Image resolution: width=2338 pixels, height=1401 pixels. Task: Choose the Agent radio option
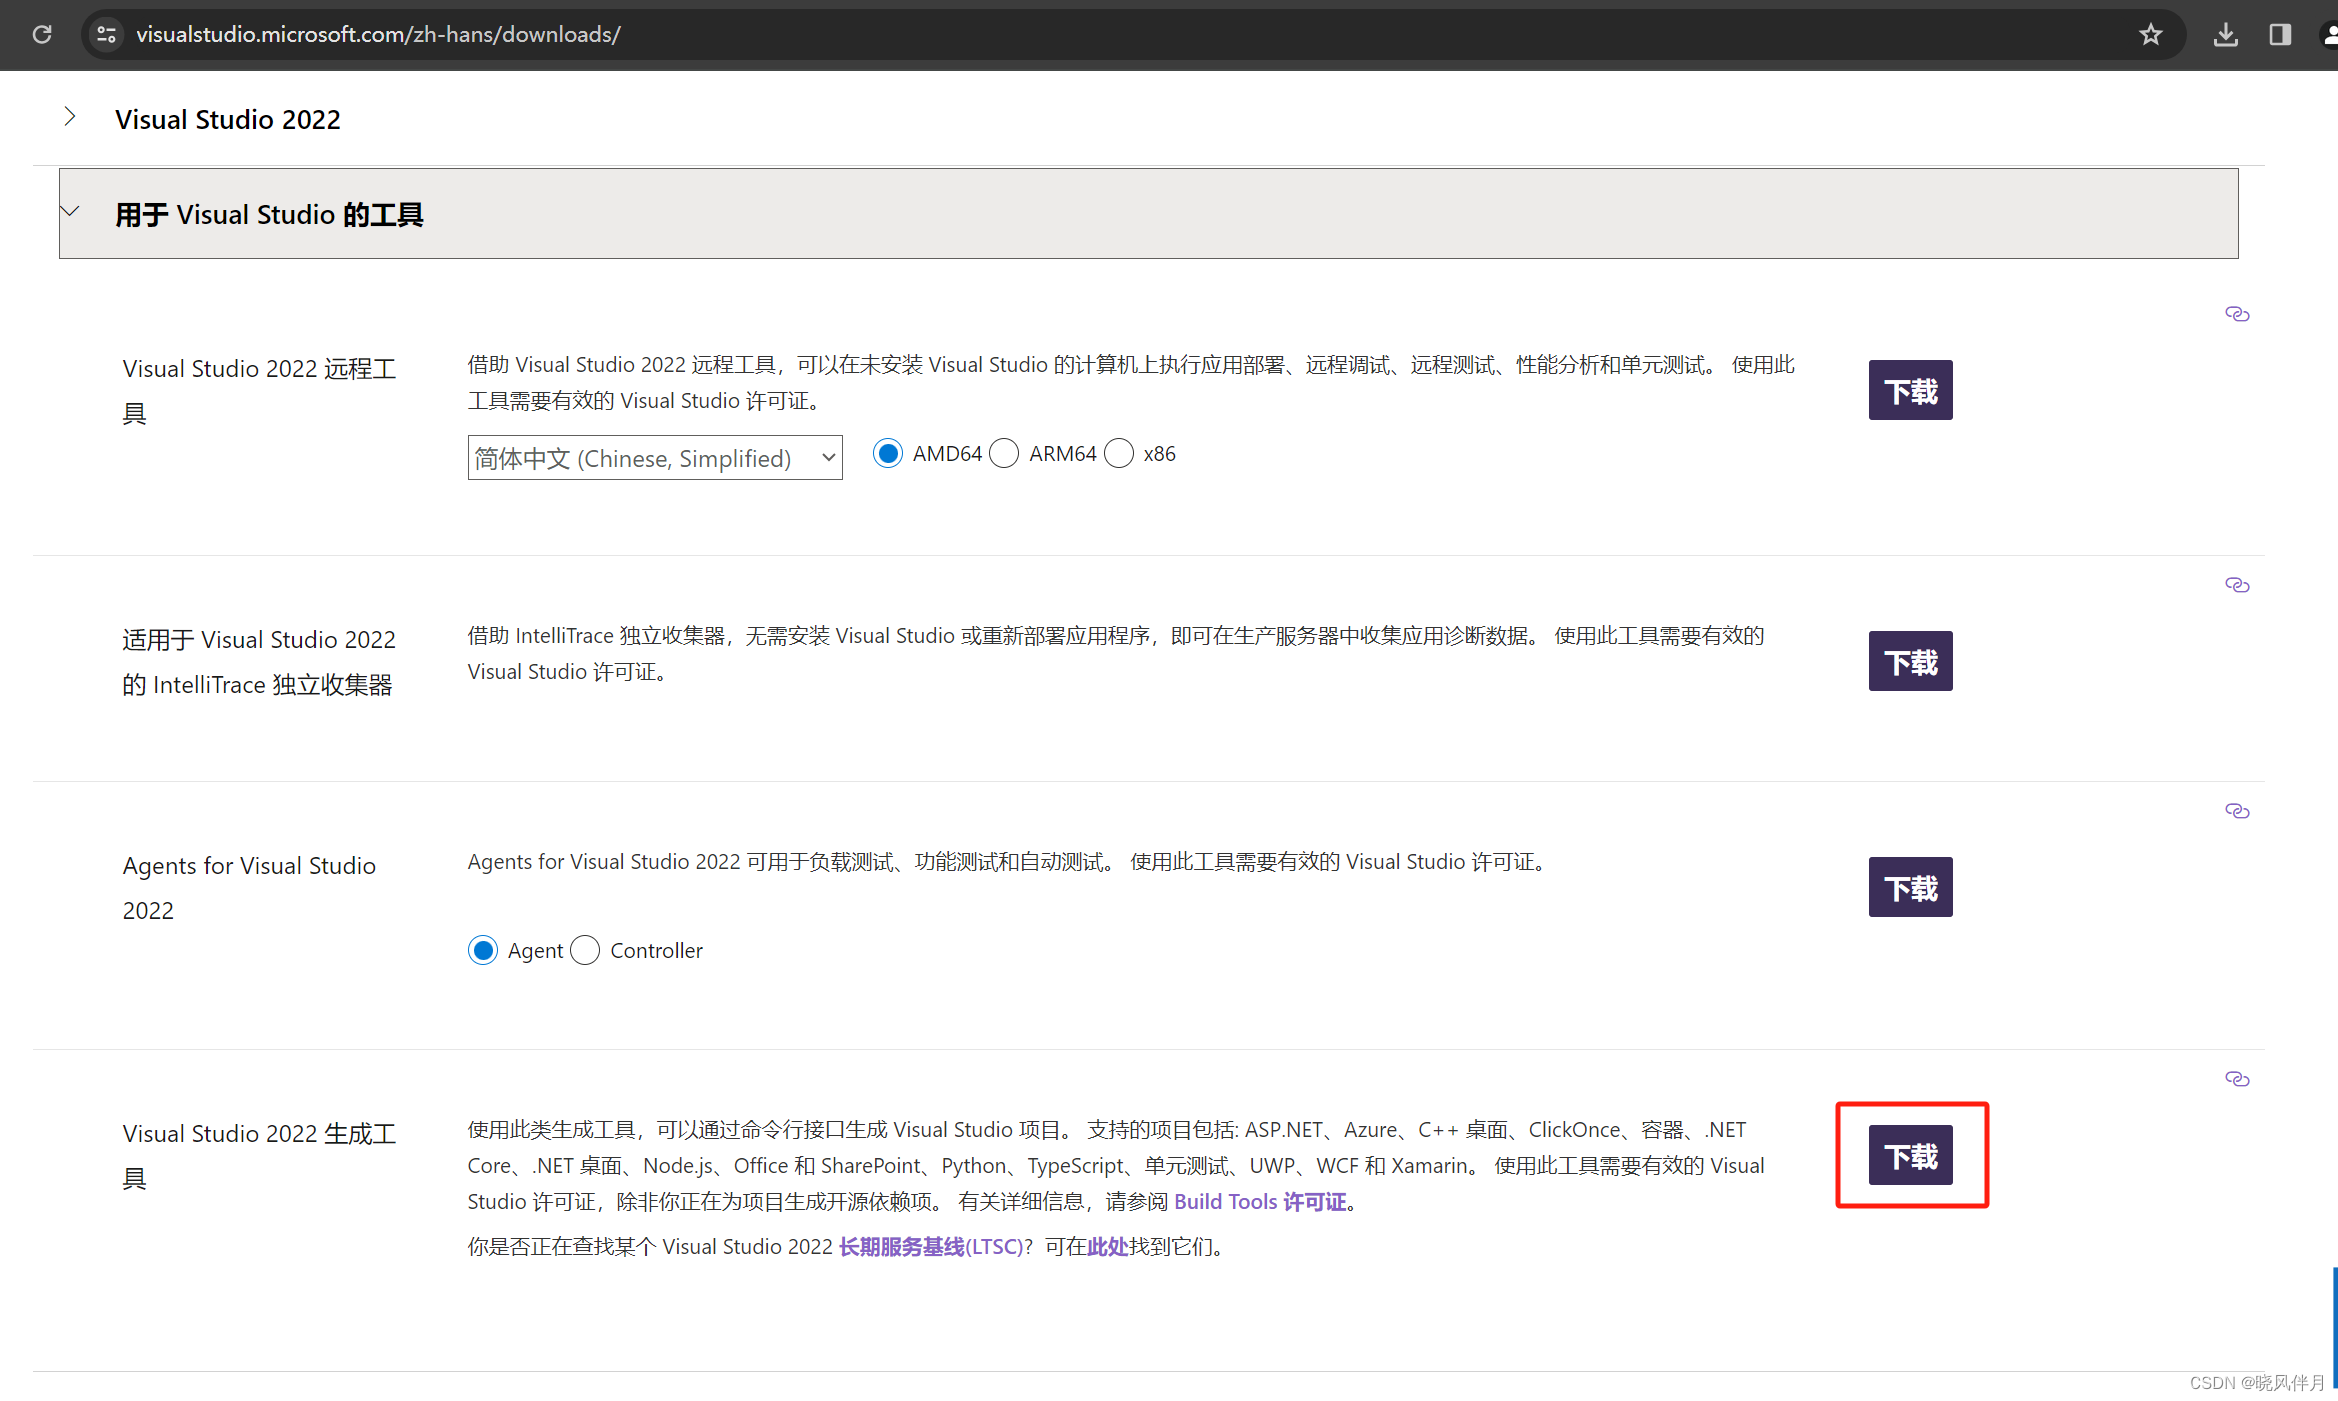click(x=483, y=950)
